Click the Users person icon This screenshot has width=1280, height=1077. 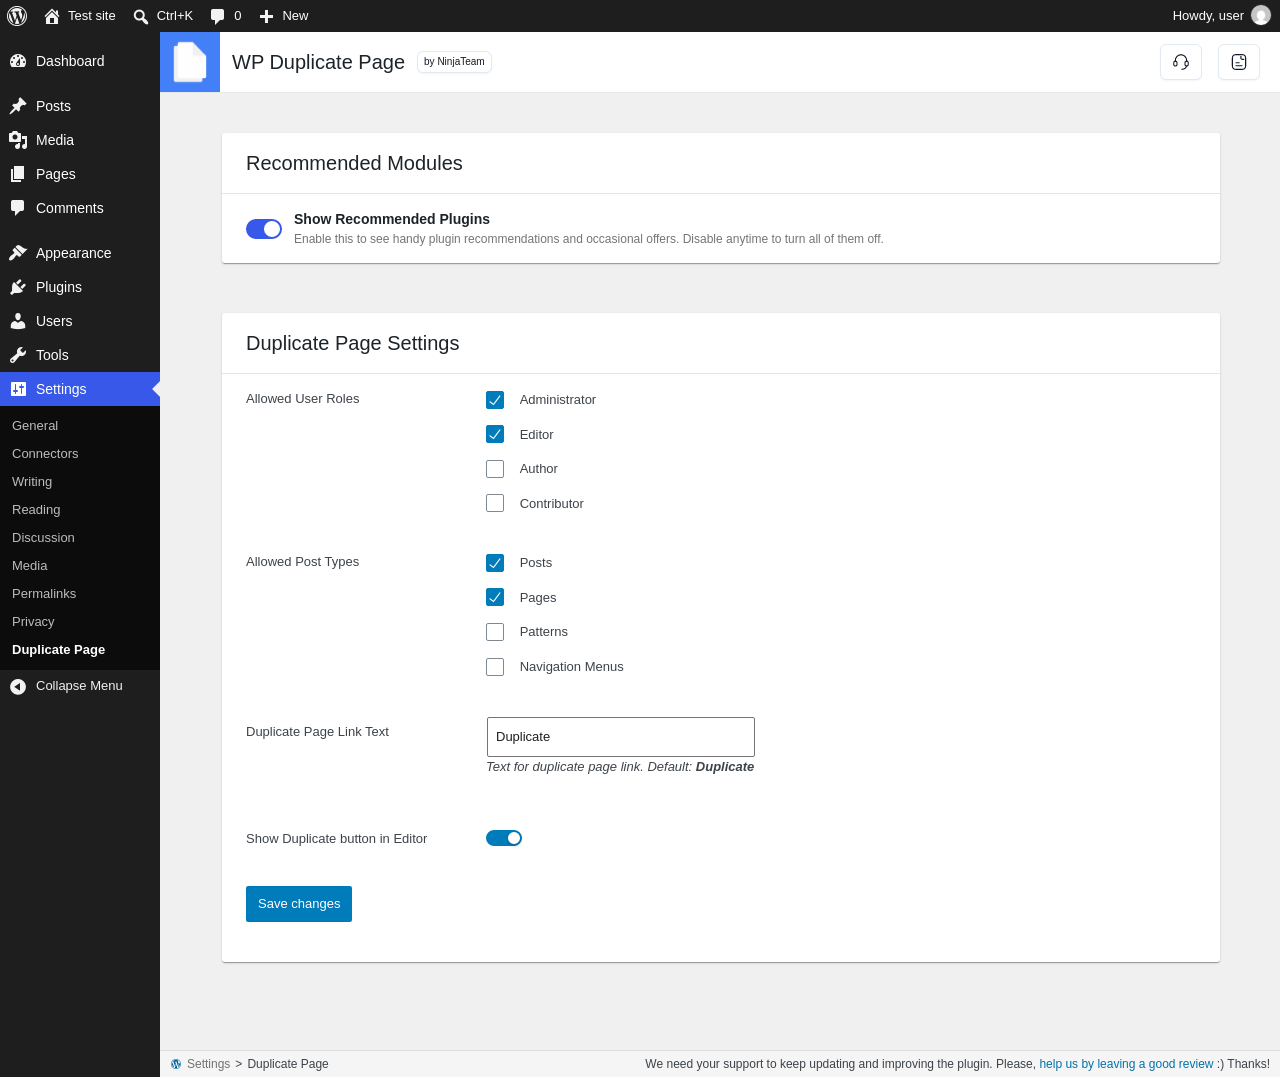coord(18,321)
